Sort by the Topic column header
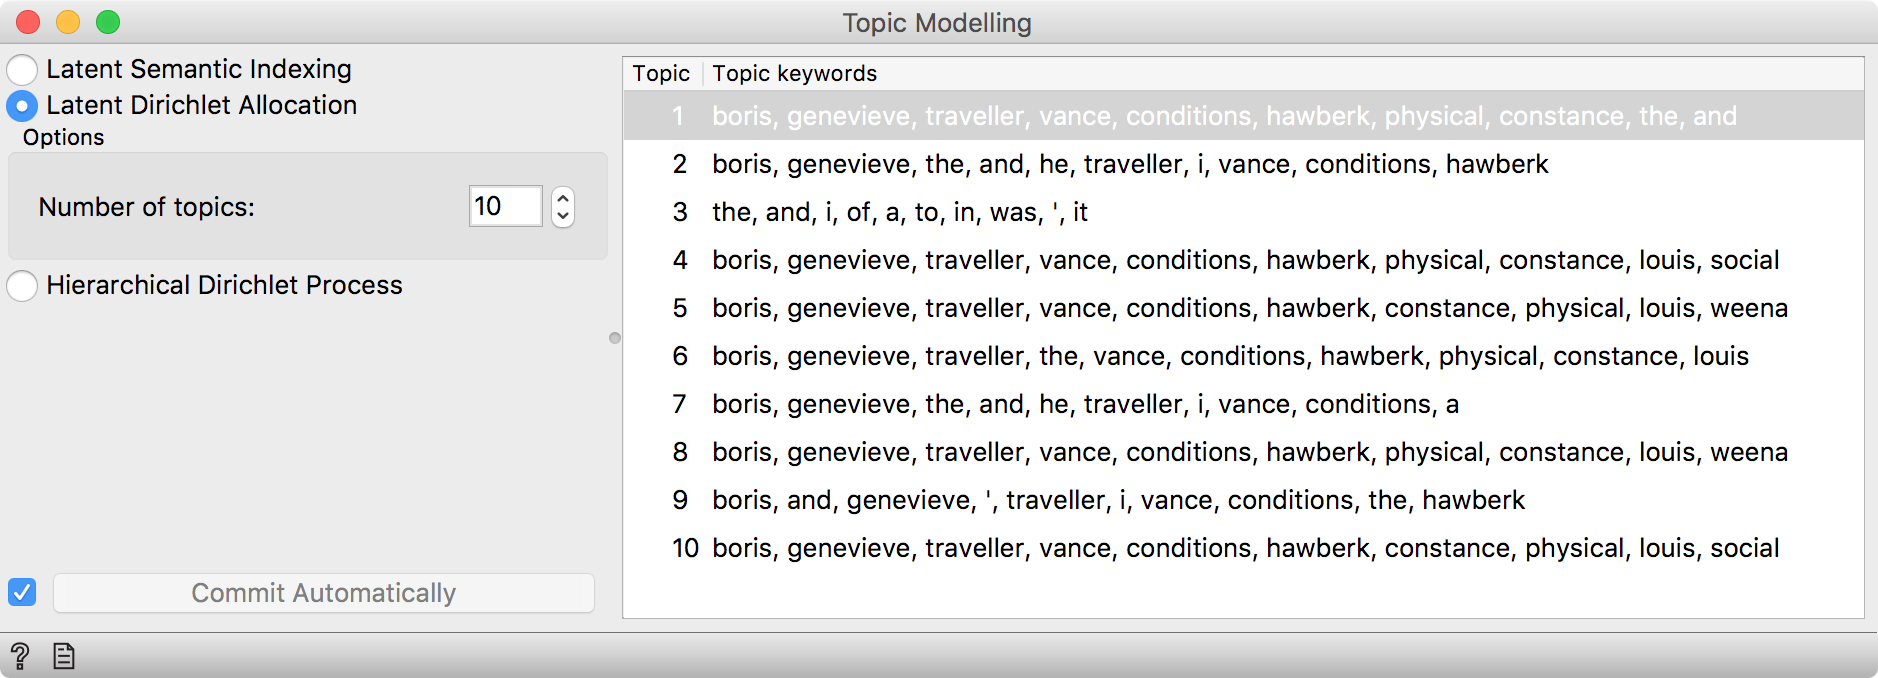The image size is (1878, 678). [663, 73]
